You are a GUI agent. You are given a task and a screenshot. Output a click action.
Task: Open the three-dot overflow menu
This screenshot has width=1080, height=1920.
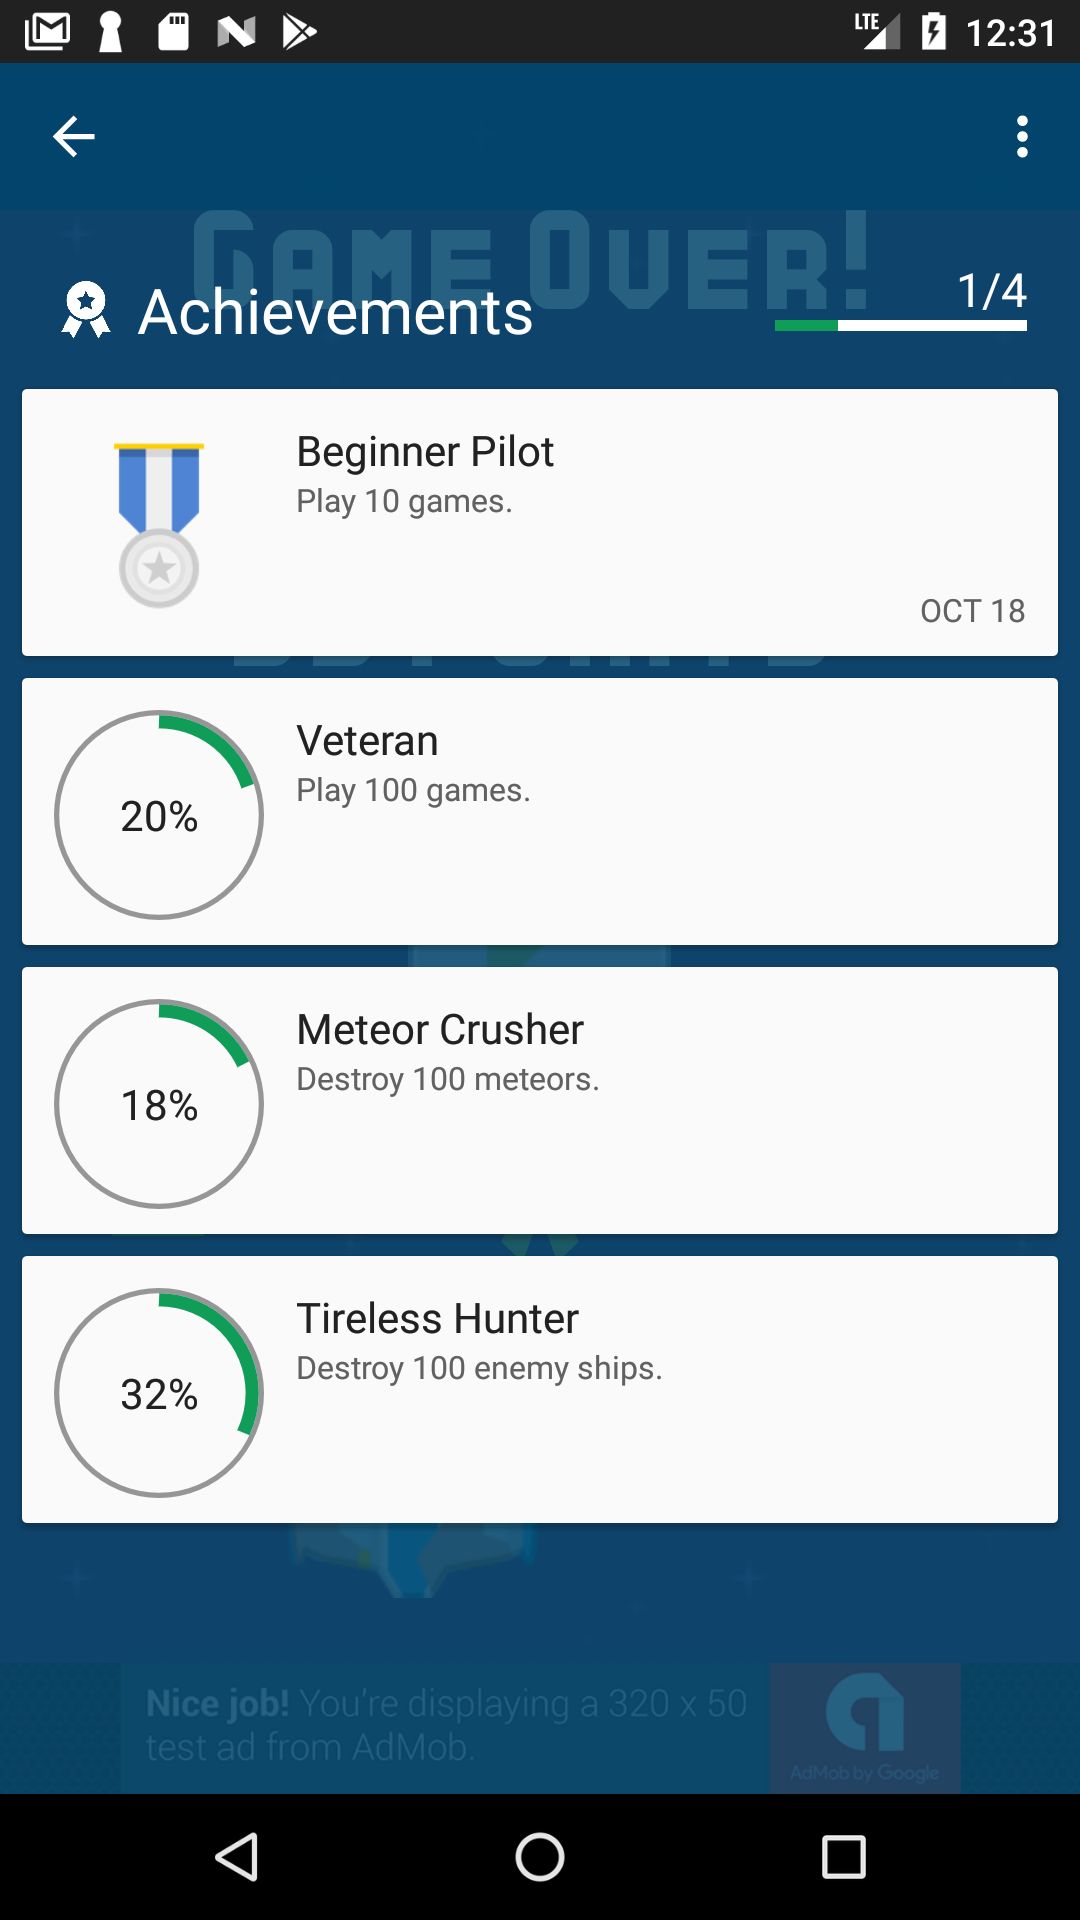click(1021, 137)
